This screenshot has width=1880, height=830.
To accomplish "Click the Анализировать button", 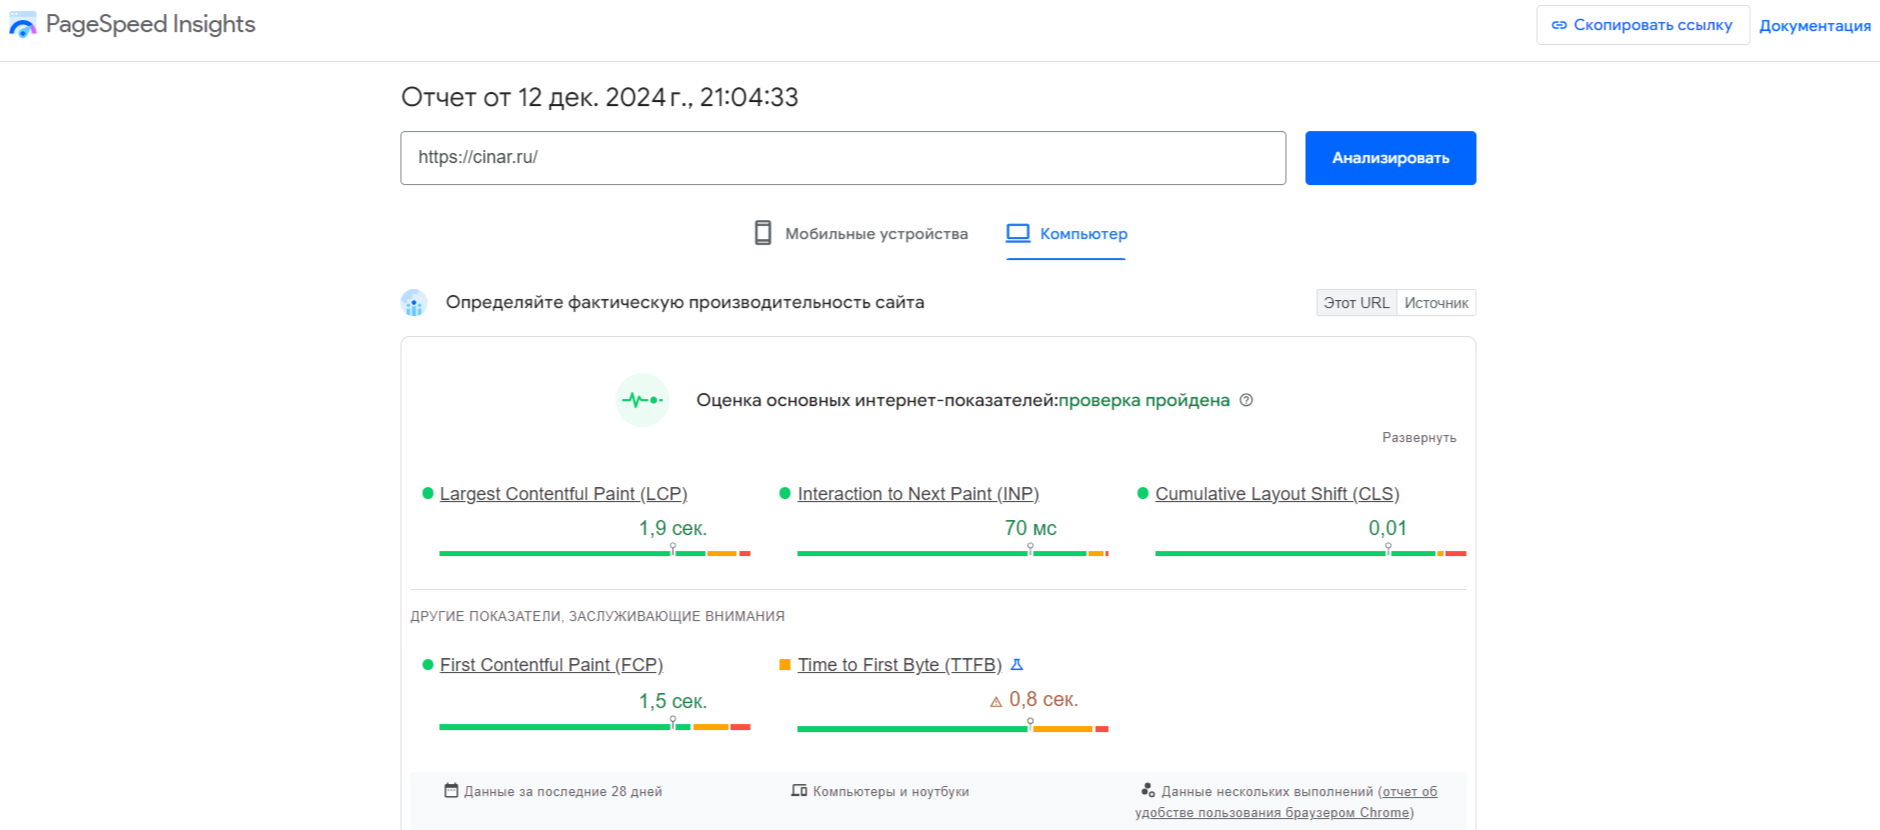I will 1390,158.
